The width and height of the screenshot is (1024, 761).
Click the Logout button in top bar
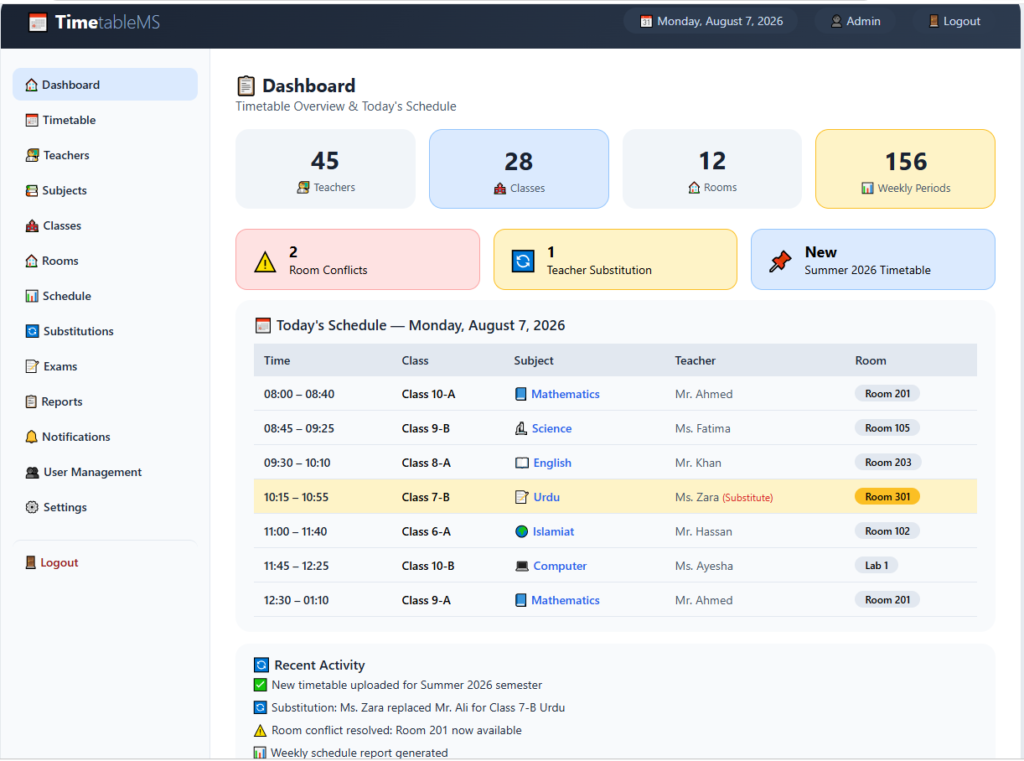(x=955, y=22)
